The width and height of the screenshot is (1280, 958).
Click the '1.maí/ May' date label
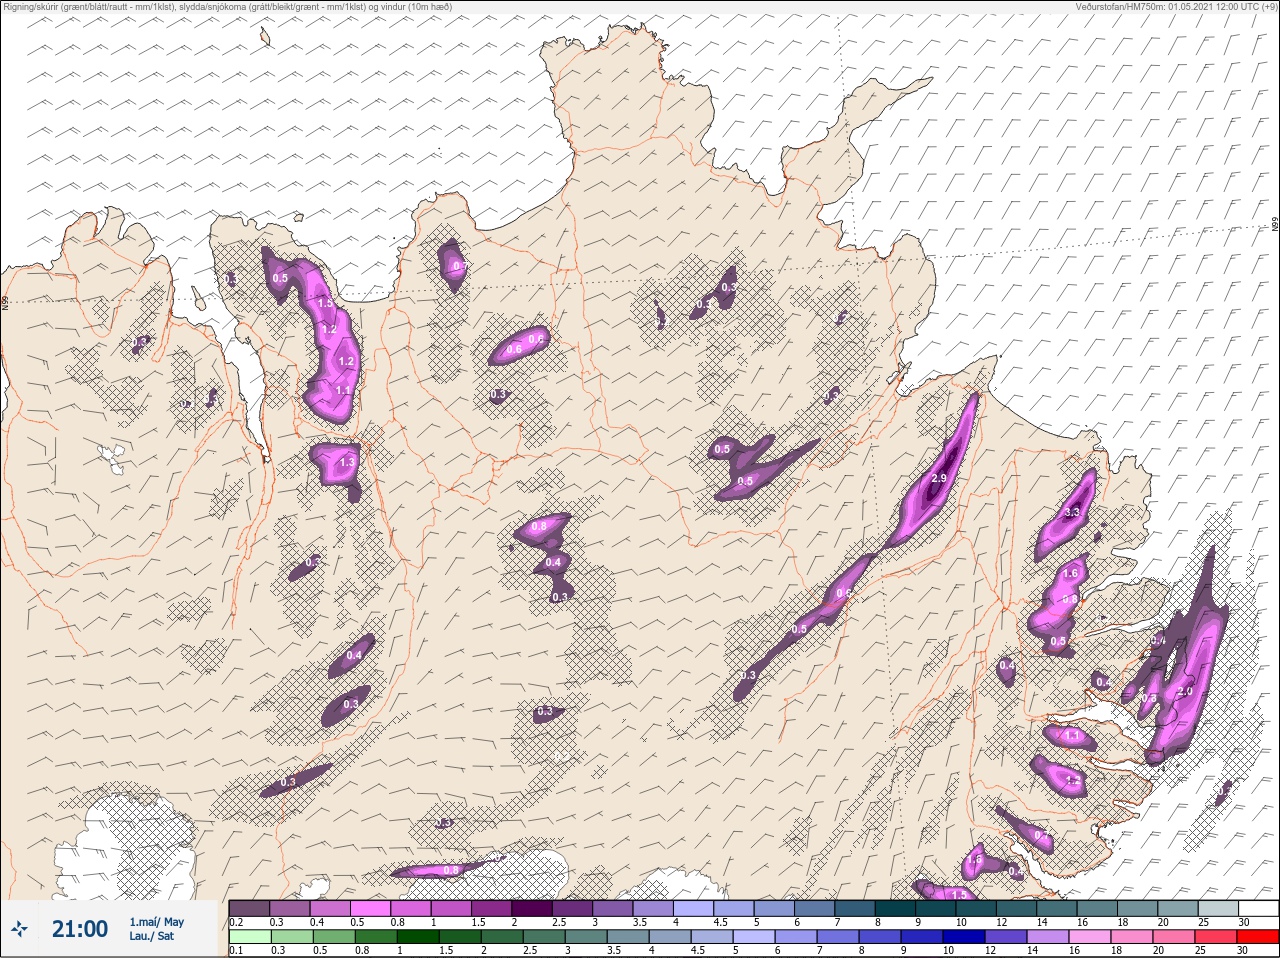[156, 922]
